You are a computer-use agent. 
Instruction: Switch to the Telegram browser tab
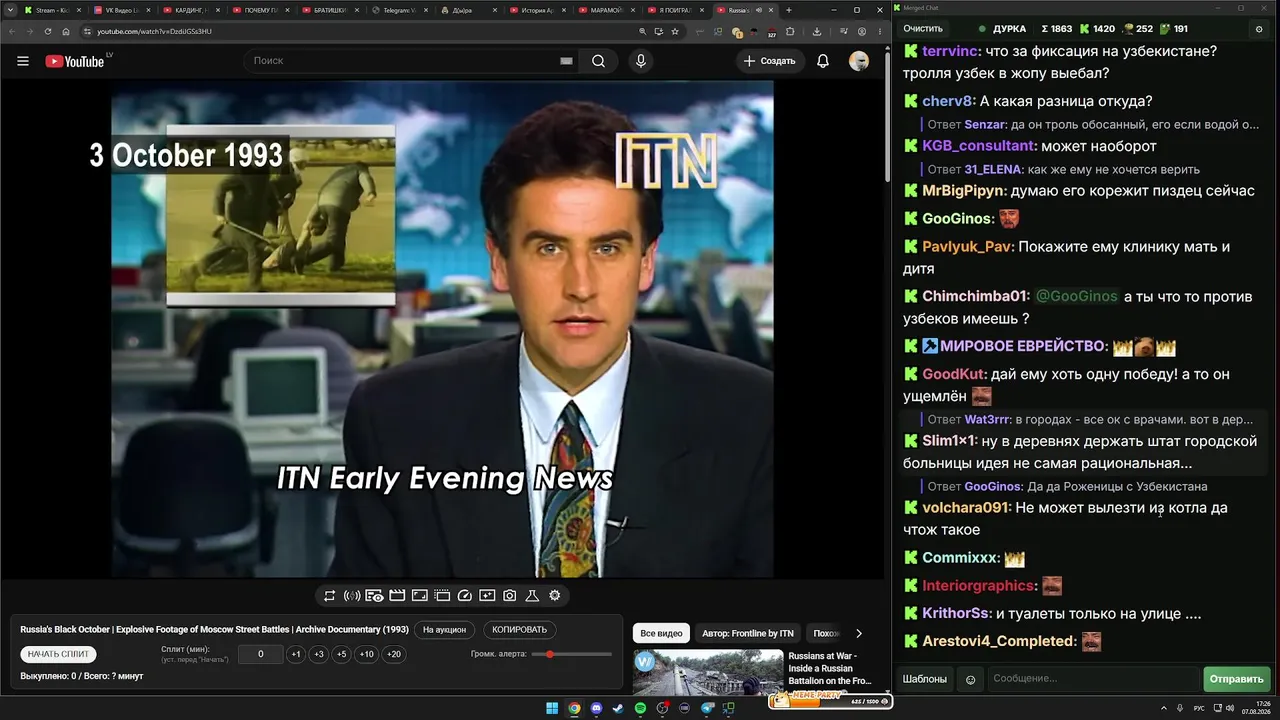click(400, 10)
